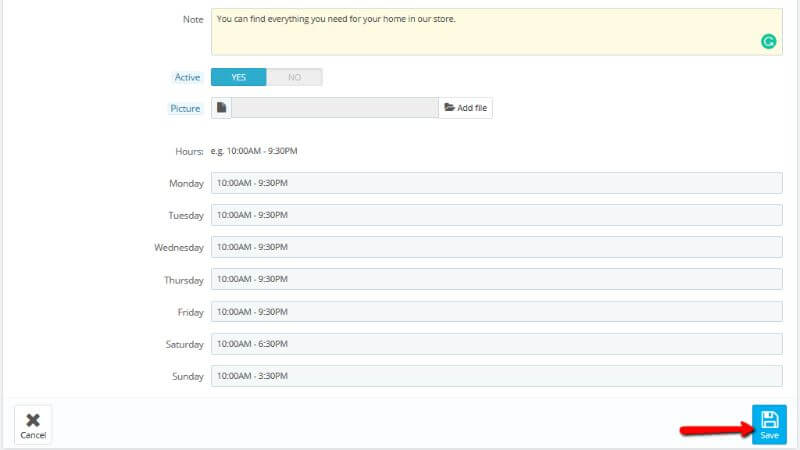Edit the Sunday hours field
The image size is (800, 450).
496,376
